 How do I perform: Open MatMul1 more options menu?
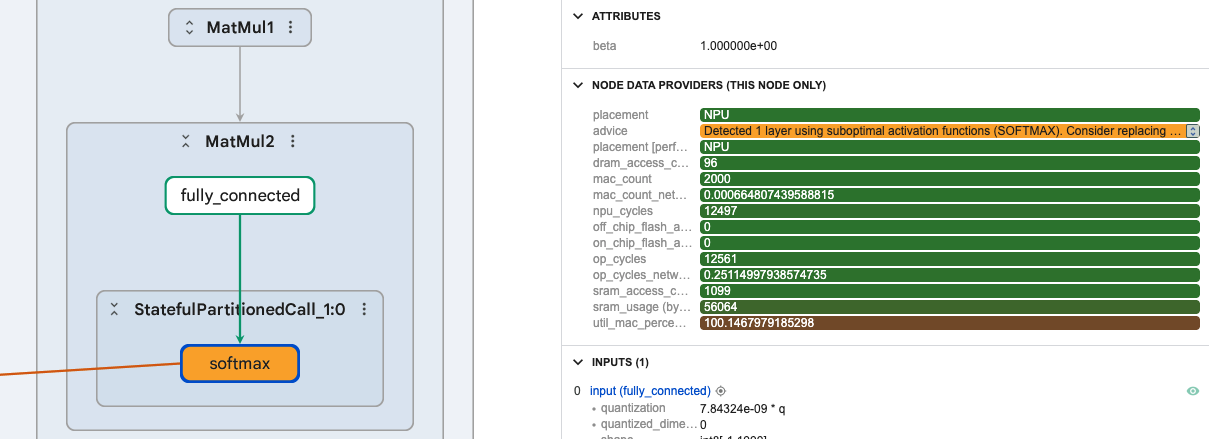pos(291,28)
